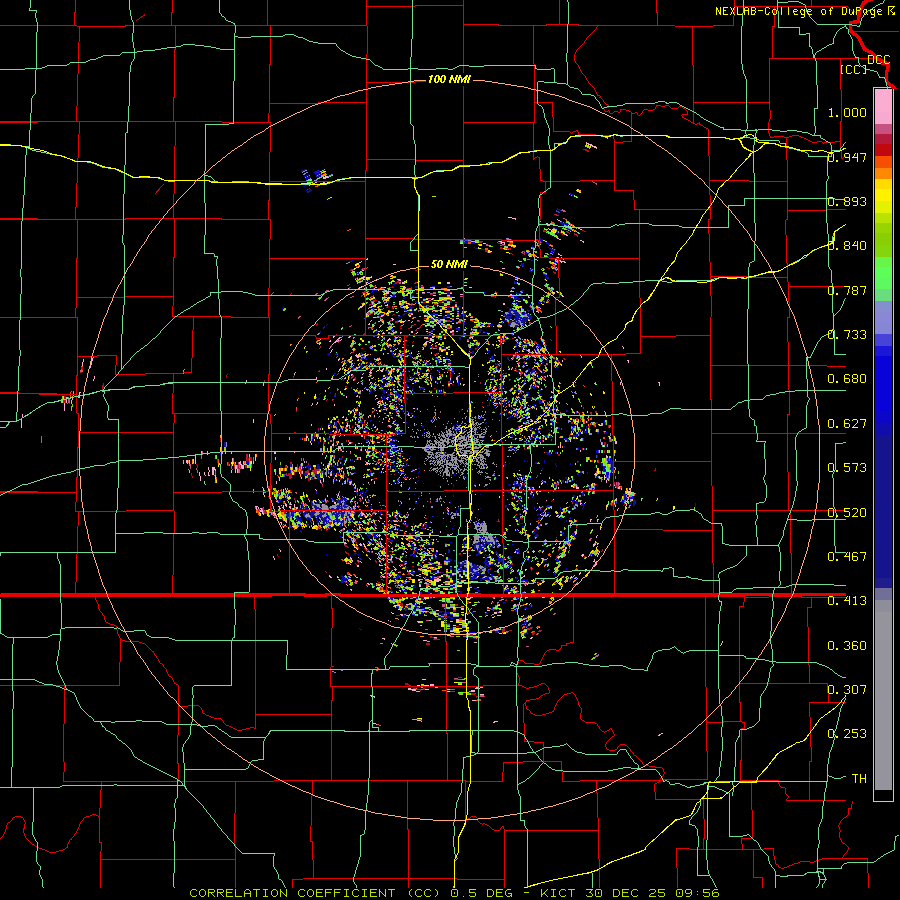Click the 100 NMI range ring label
The image size is (900, 900).
pos(449,79)
